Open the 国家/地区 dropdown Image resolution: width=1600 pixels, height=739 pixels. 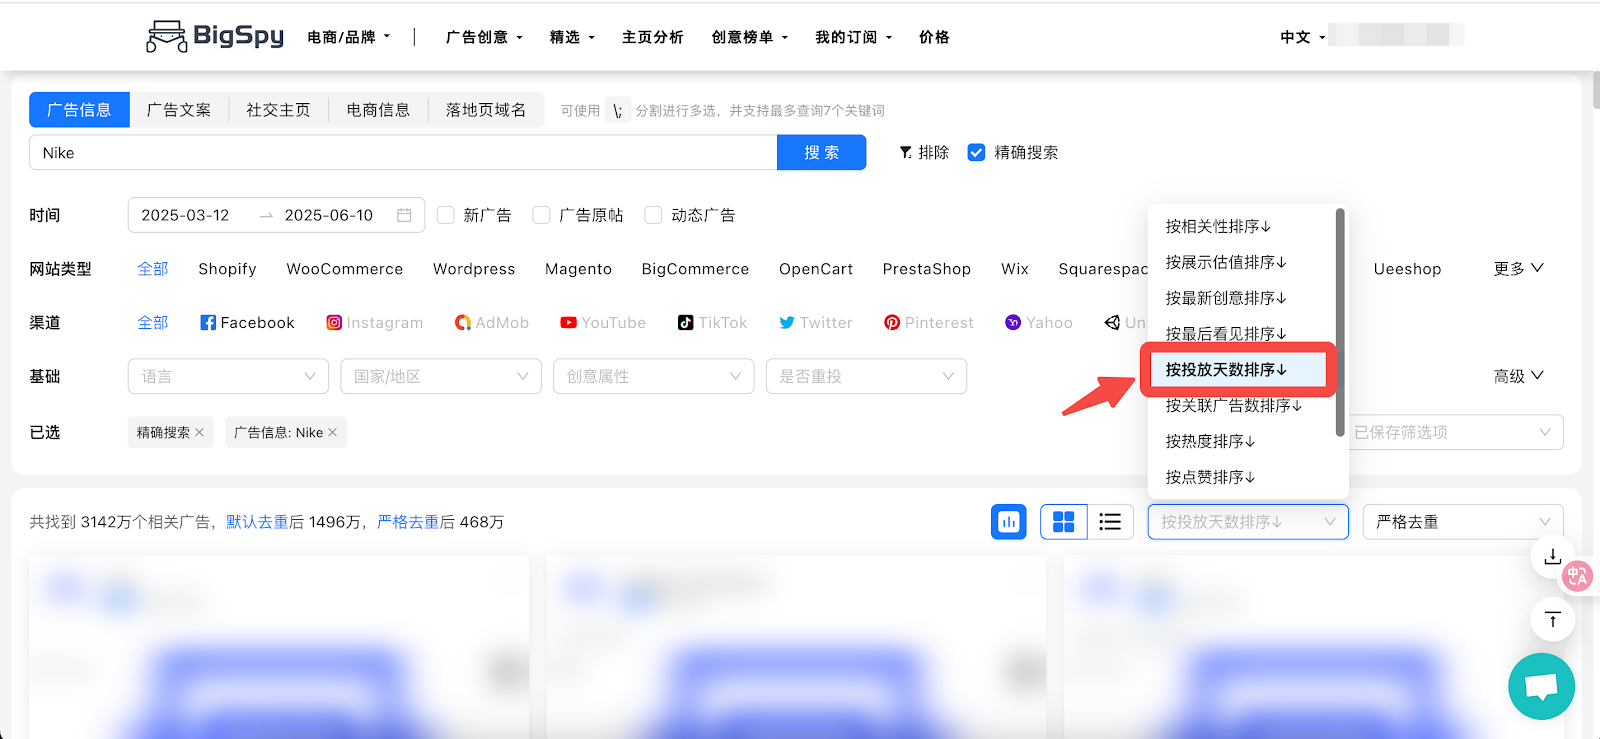441,376
